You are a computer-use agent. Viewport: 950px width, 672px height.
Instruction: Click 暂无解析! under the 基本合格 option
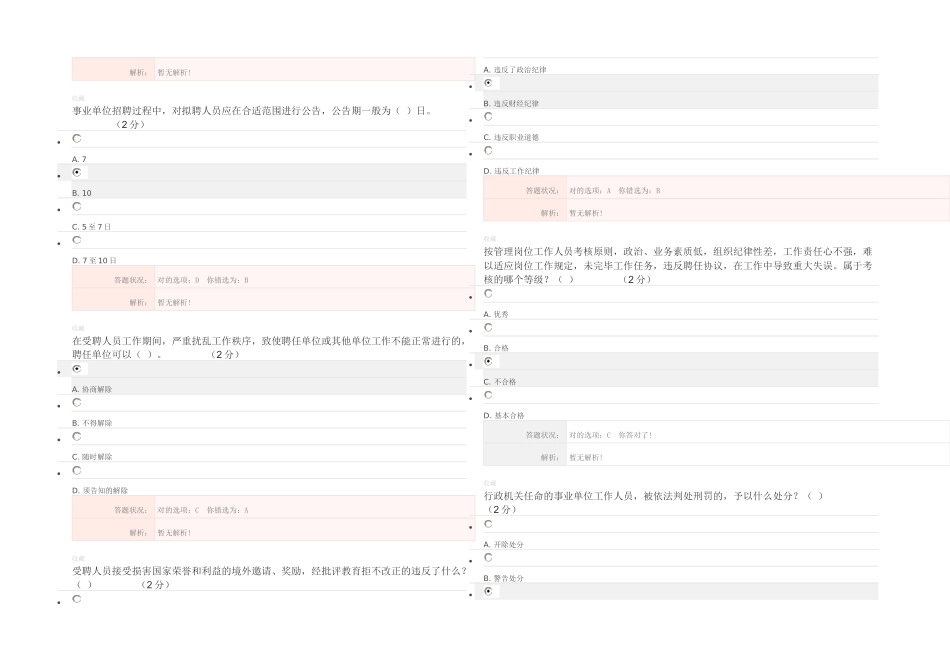(585, 458)
